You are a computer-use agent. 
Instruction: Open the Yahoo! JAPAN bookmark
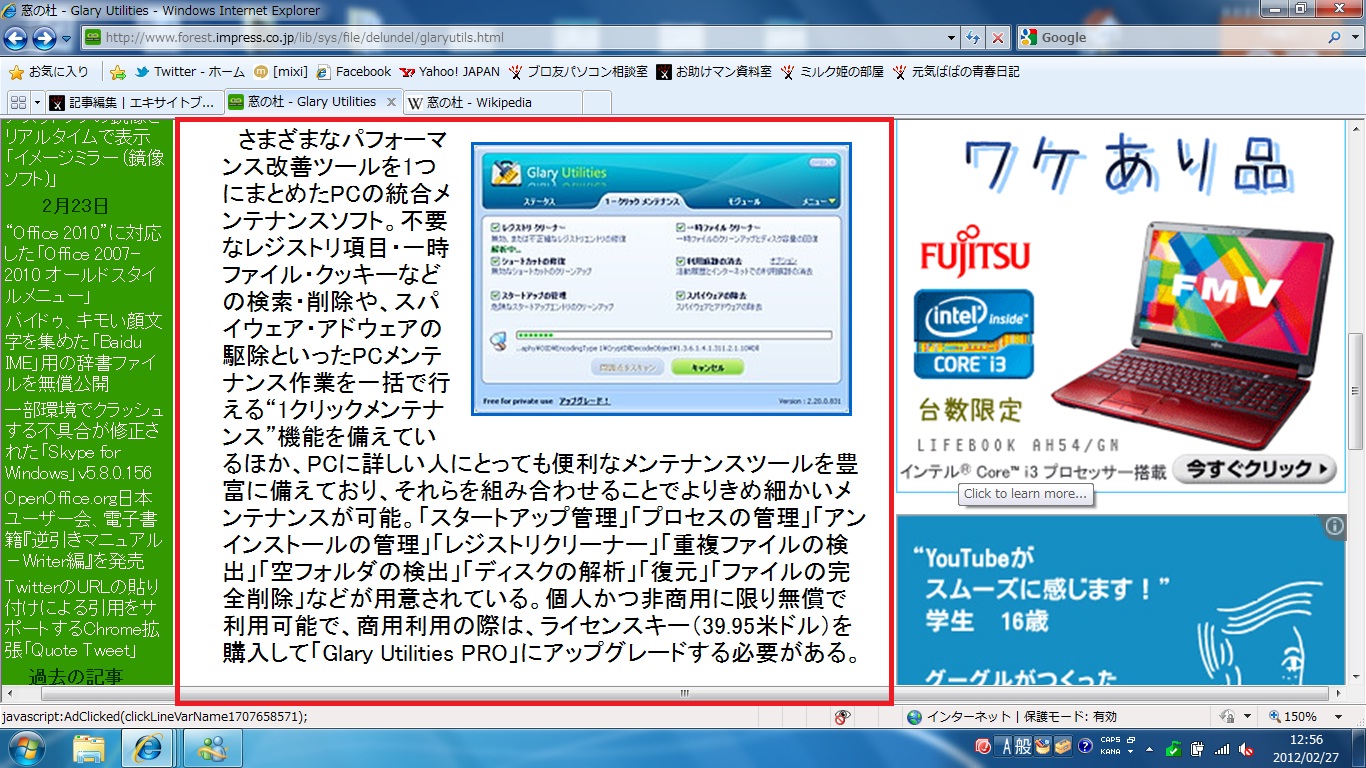450,72
